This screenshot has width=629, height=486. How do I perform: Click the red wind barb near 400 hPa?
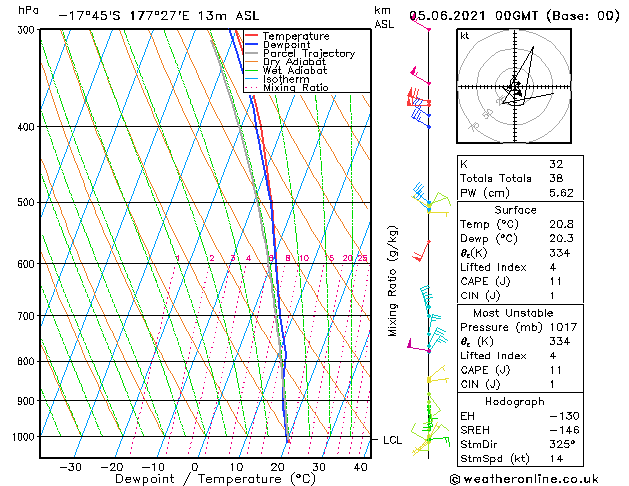(417, 100)
